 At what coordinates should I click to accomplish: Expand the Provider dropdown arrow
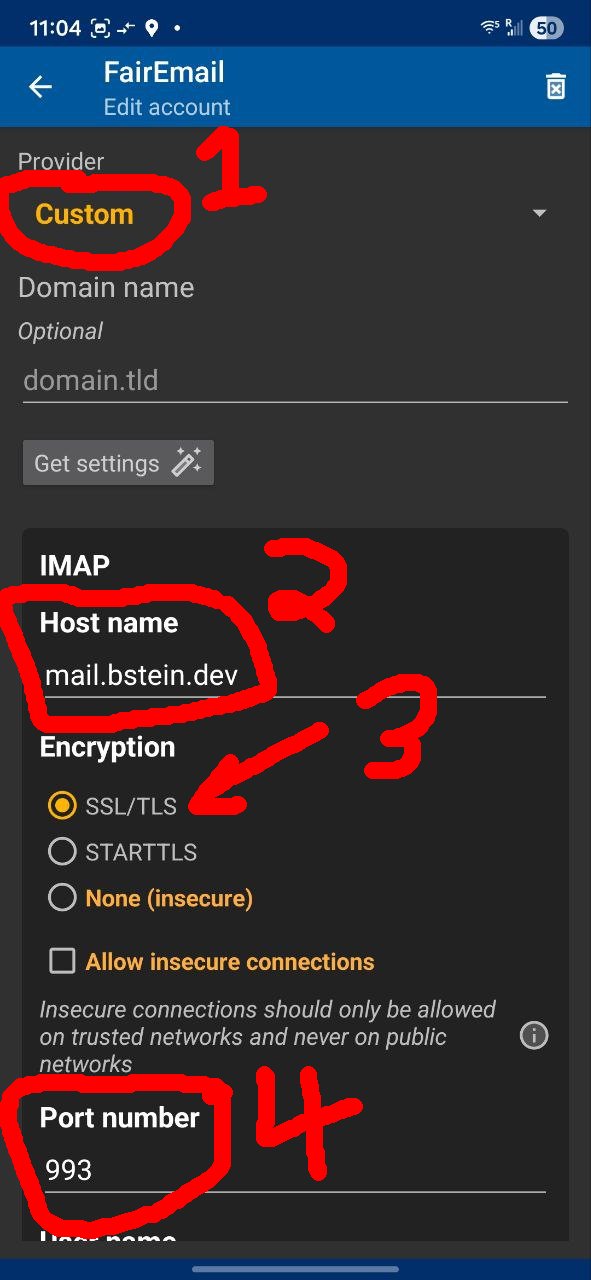click(x=539, y=213)
